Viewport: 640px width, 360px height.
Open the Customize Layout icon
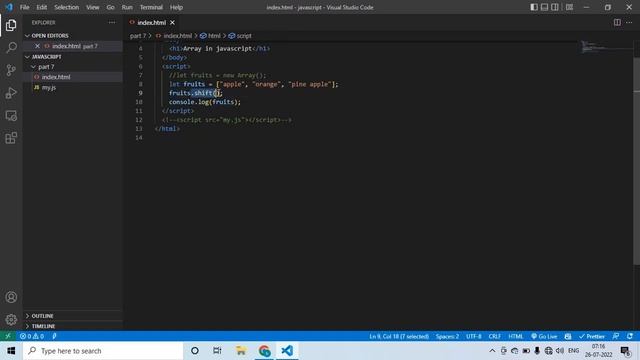[569, 7]
